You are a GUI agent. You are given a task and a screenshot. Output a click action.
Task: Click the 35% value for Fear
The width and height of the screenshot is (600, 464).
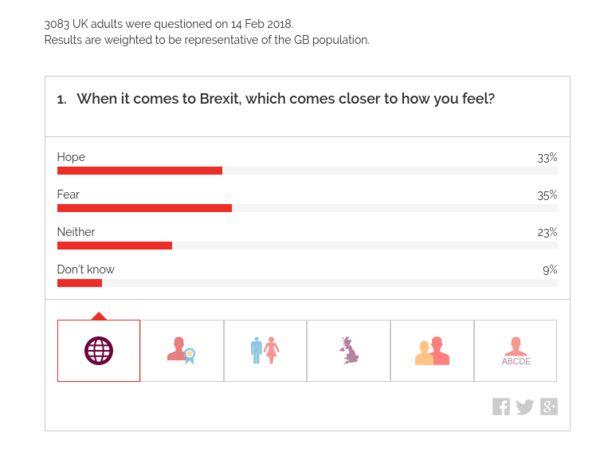click(x=546, y=195)
